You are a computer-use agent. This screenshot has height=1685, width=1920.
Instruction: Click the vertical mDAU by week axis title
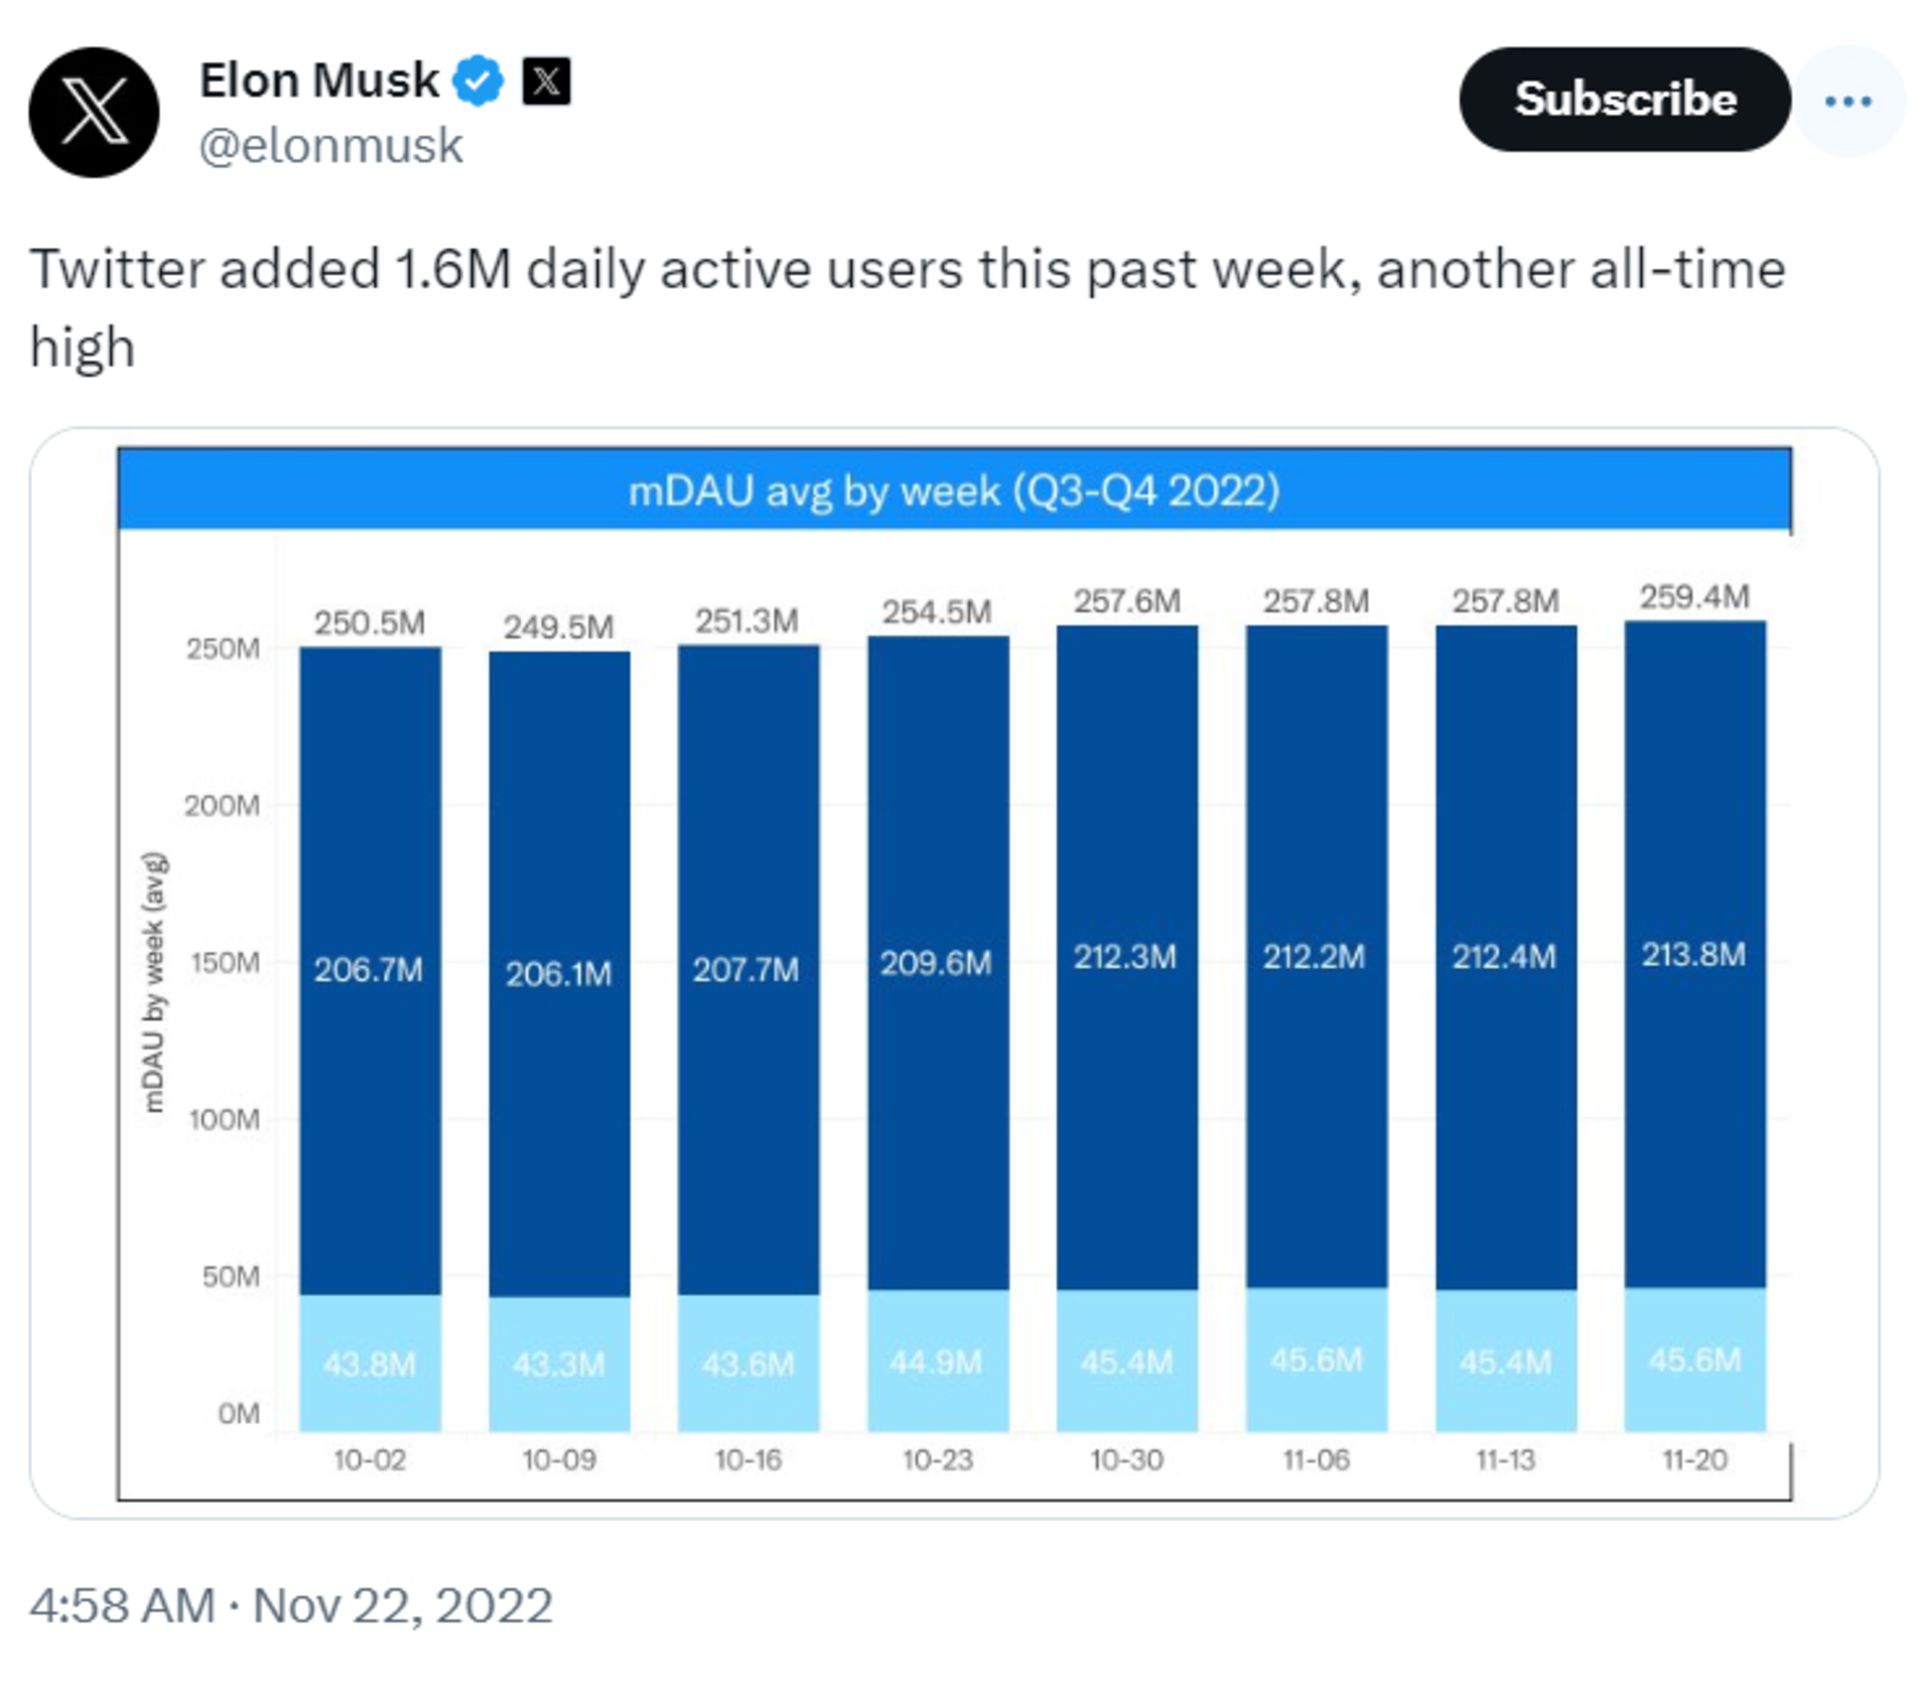tap(153, 981)
